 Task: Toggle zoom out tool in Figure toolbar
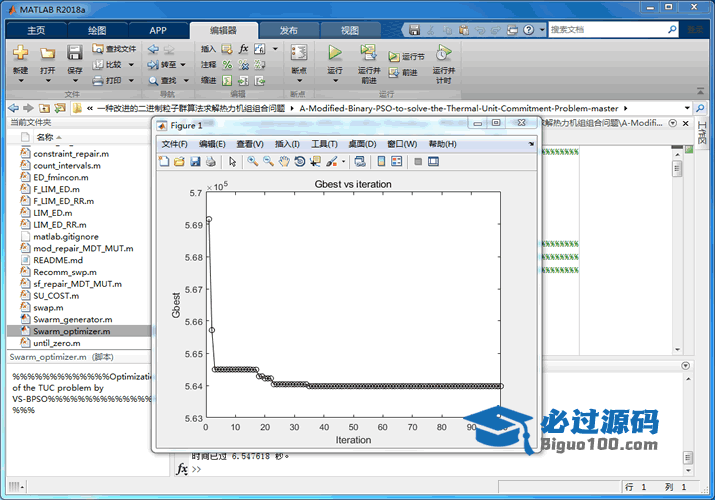pos(268,161)
